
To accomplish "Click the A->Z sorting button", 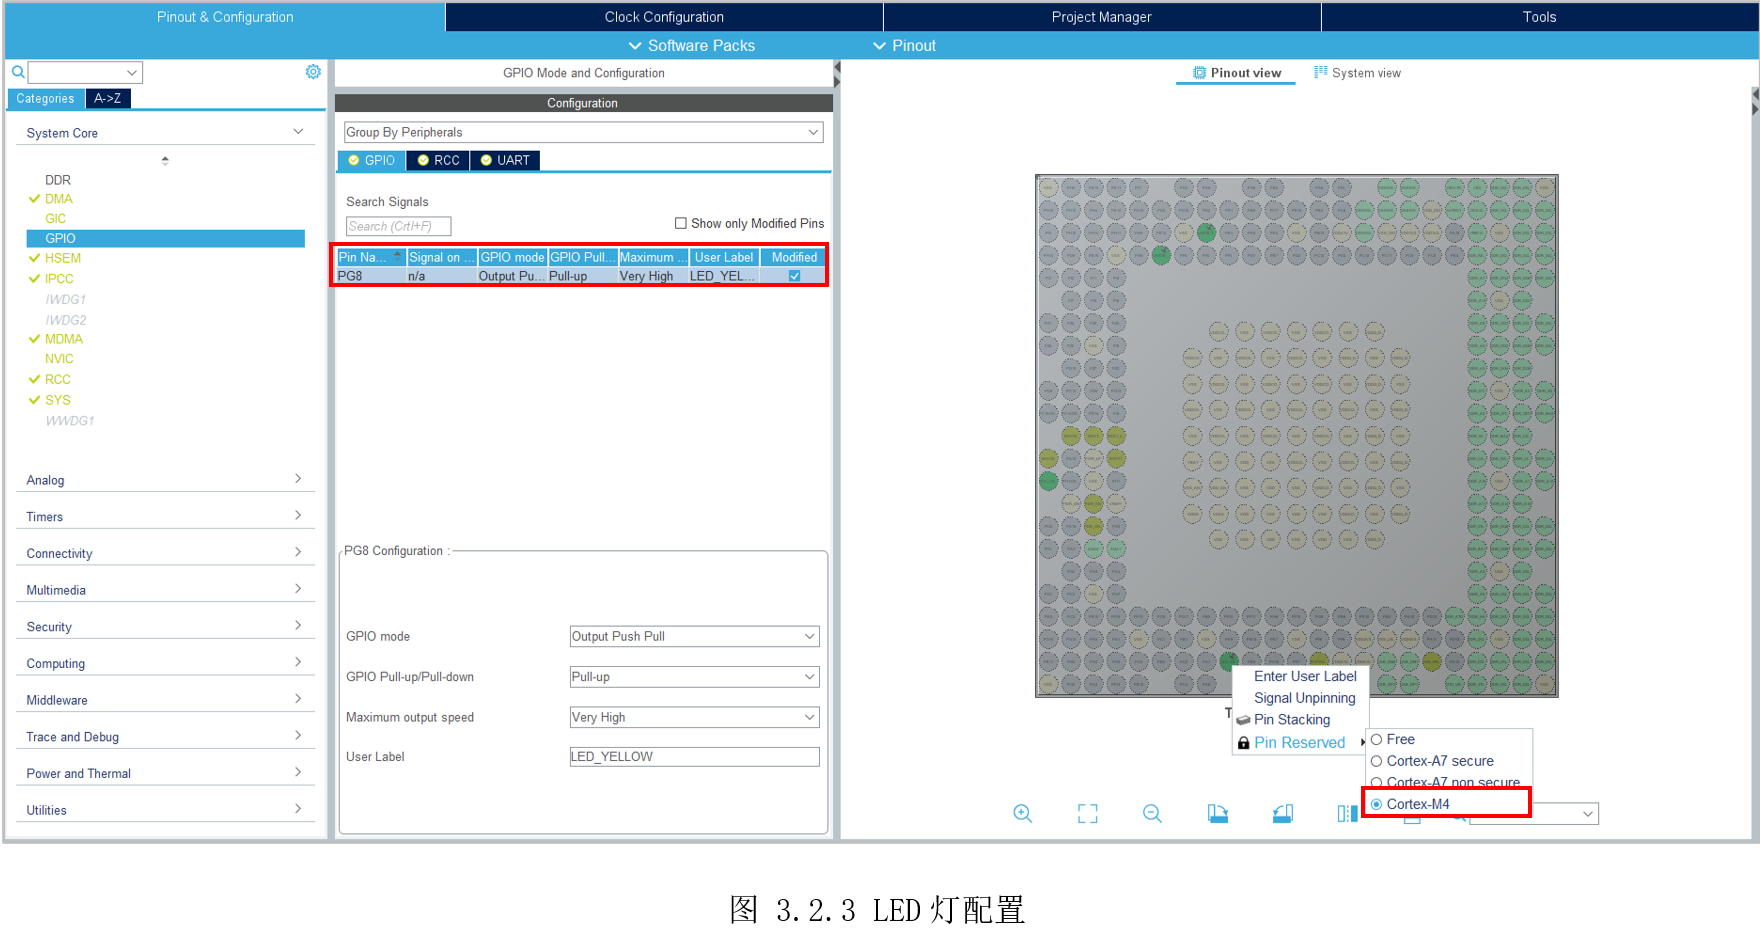I will pos(108,99).
